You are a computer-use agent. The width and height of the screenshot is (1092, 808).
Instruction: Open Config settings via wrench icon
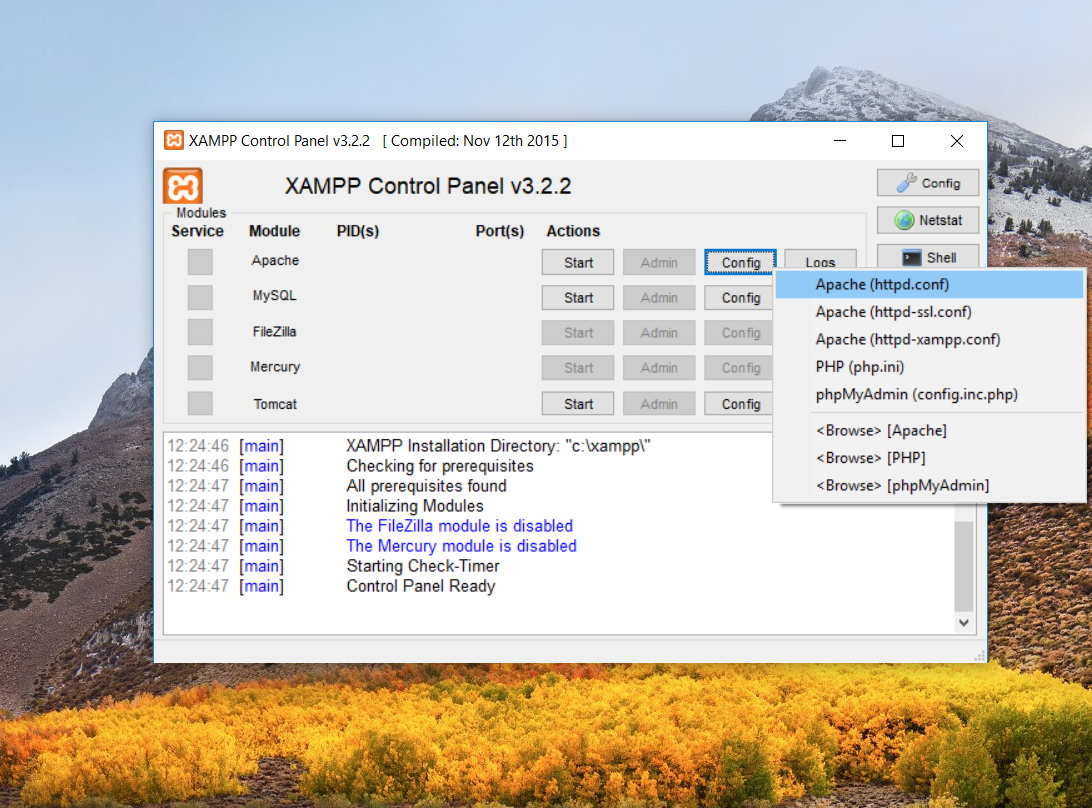click(x=927, y=182)
